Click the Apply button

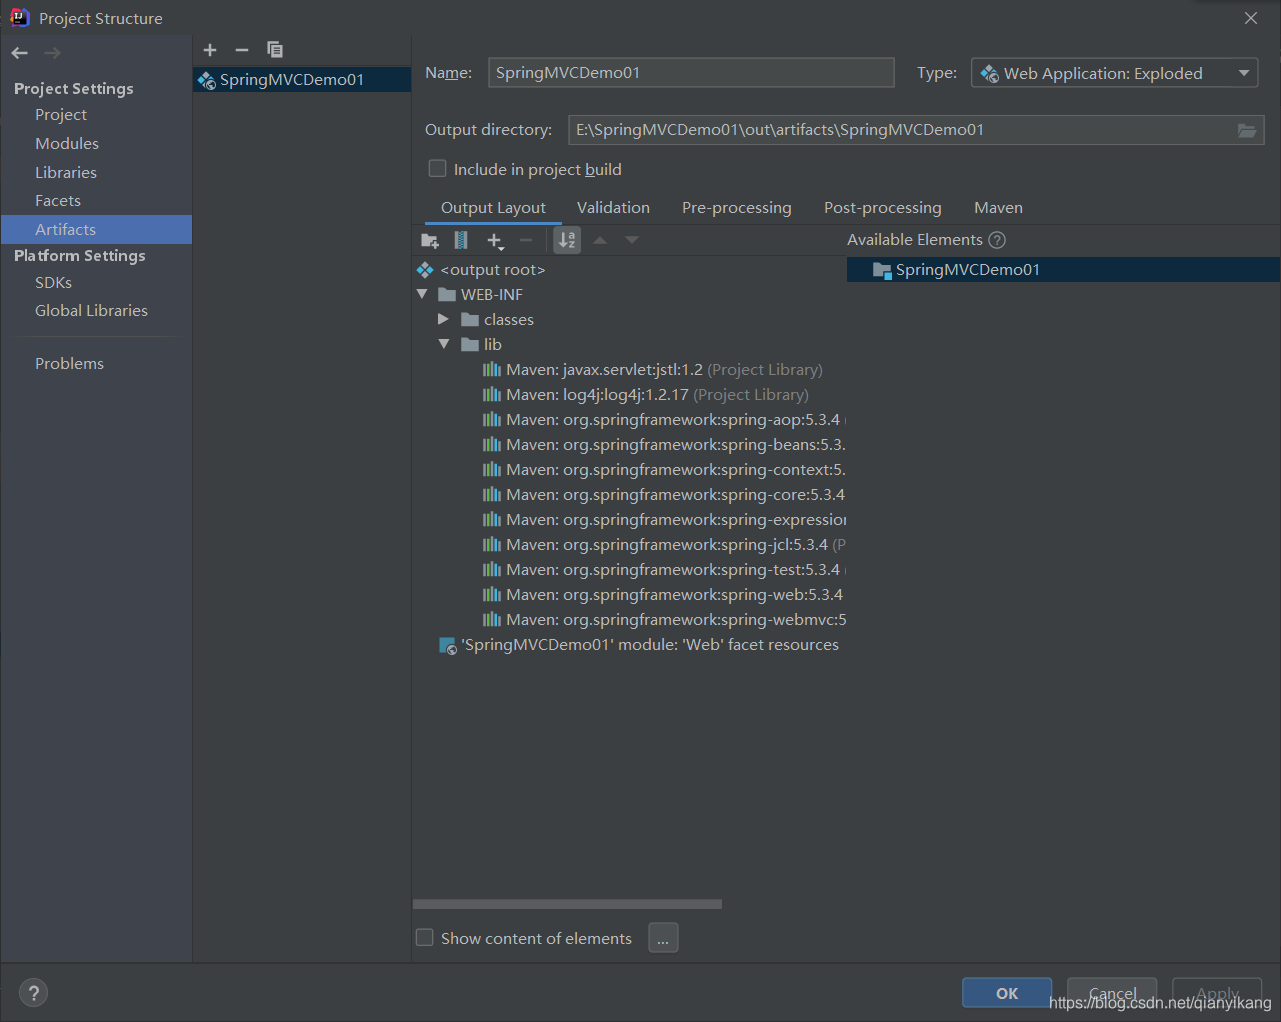(x=1217, y=993)
